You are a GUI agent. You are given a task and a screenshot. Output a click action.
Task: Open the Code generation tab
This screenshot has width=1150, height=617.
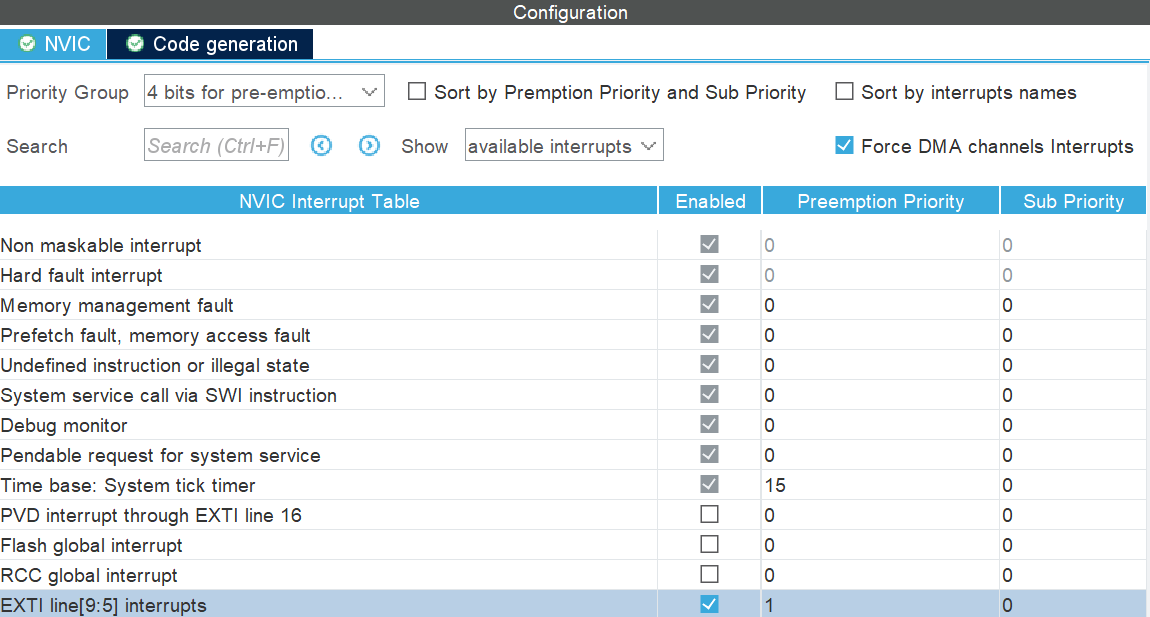pyautogui.click(x=210, y=44)
